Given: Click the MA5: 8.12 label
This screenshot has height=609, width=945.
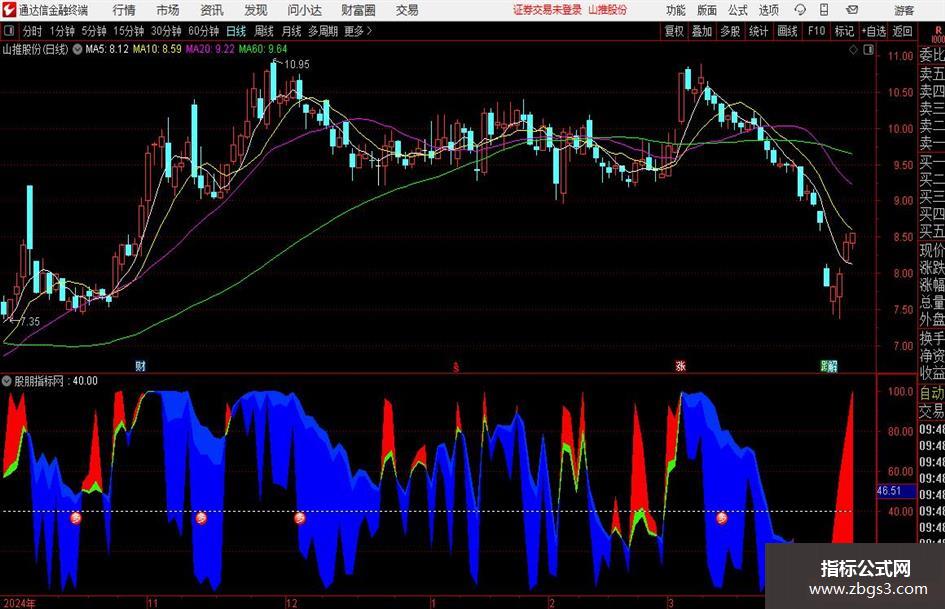Looking at the screenshot, I should coord(107,49).
